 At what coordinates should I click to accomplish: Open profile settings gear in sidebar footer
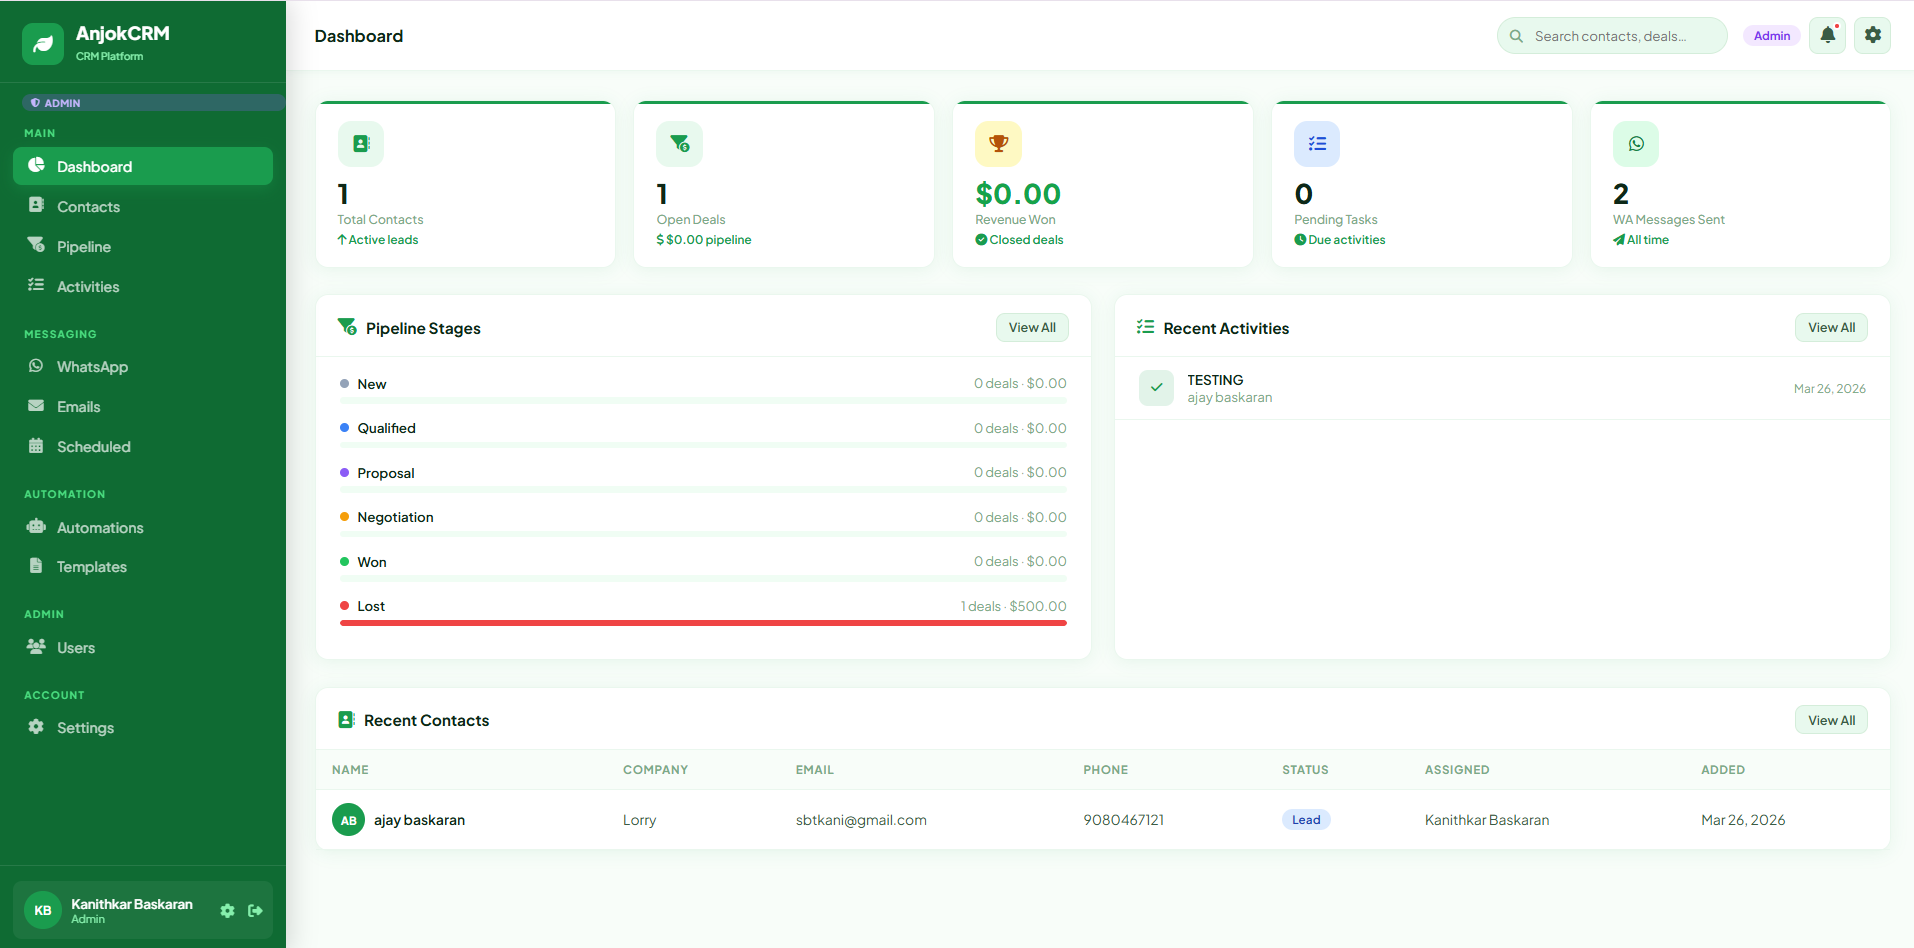[x=227, y=911]
